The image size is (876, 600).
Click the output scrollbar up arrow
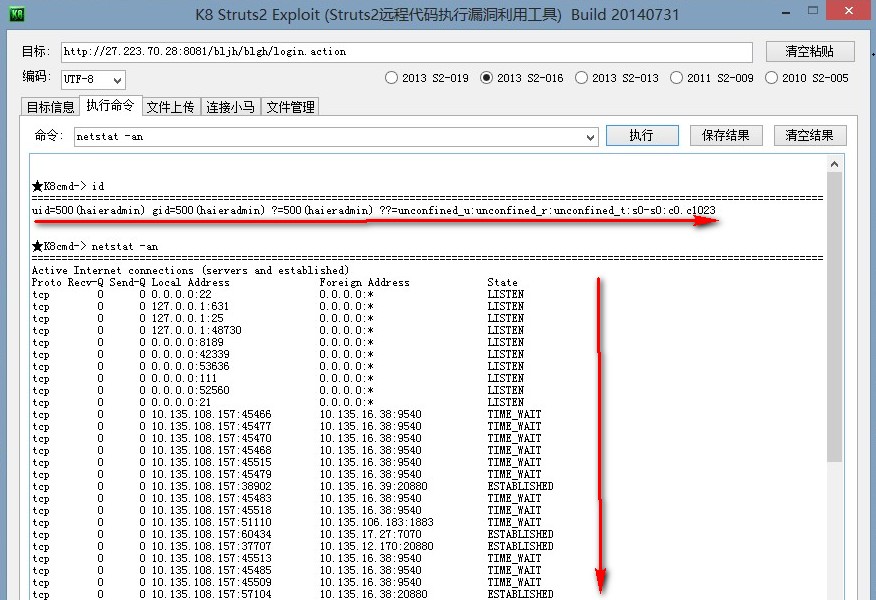pos(834,164)
